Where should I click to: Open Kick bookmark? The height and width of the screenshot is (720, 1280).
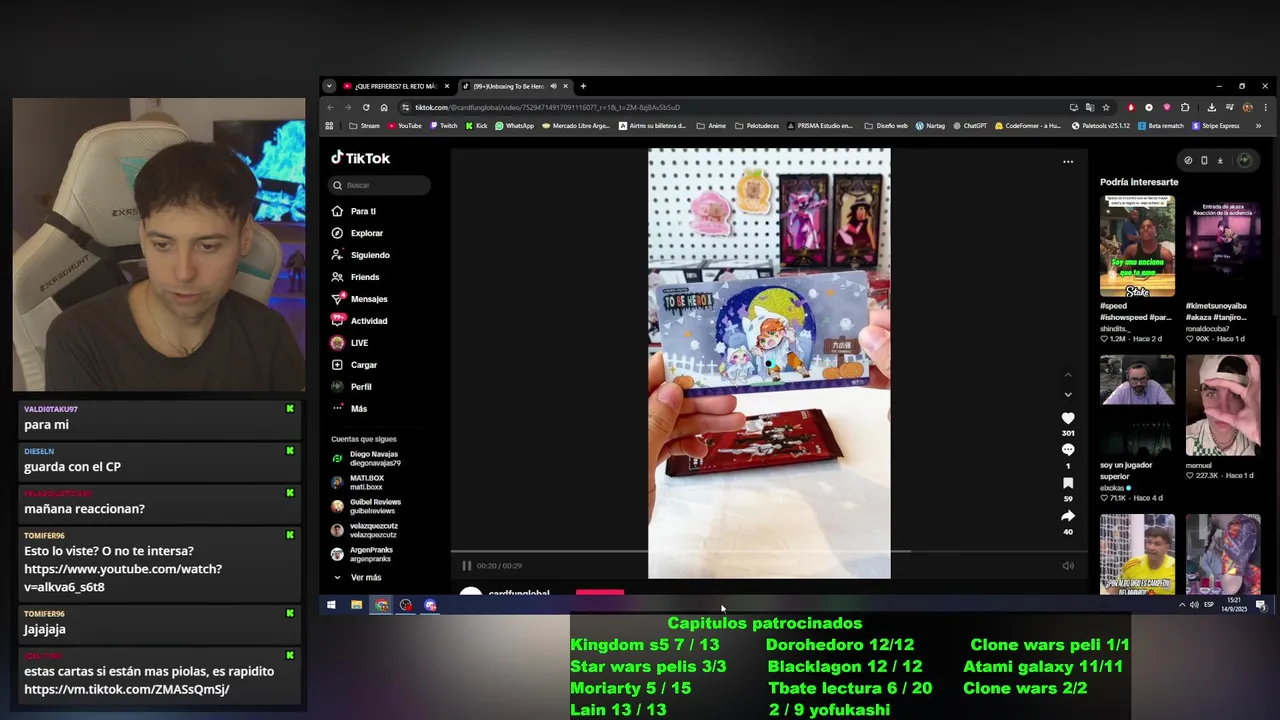coord(476,126)
